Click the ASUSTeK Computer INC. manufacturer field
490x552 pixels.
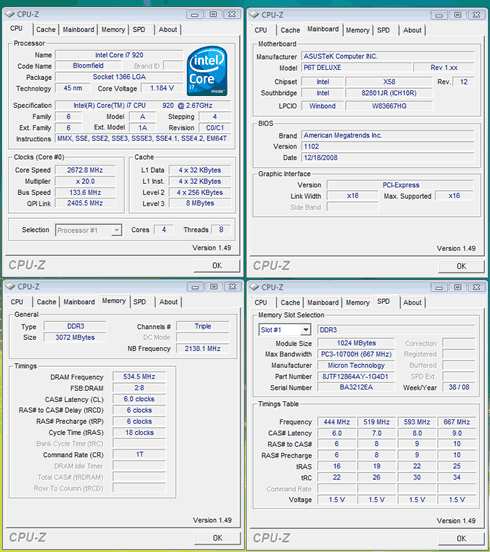pyautogui.click(x=388, y=56)
